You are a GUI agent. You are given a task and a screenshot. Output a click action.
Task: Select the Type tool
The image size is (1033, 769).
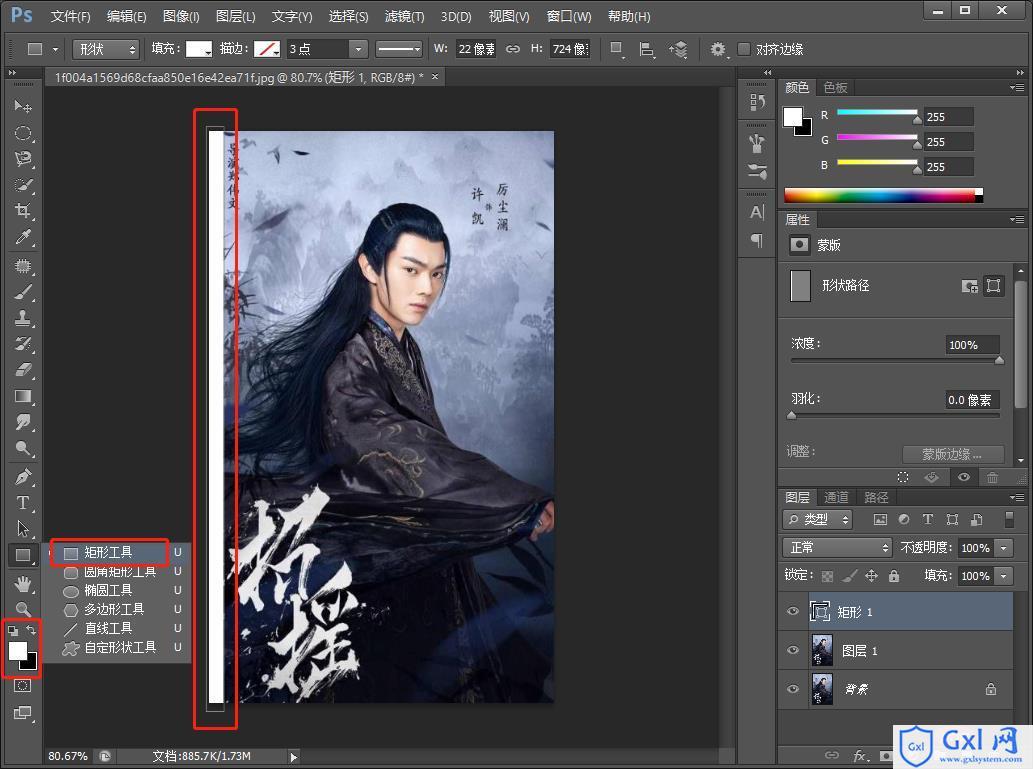tap(22, 503)
